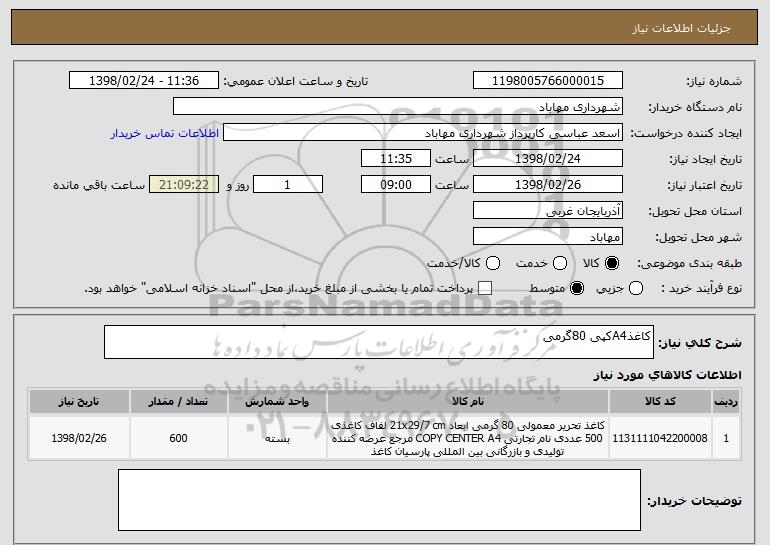Click the توضیحات خریدار text area
This screenshot has width=770, height=545.
379,500
